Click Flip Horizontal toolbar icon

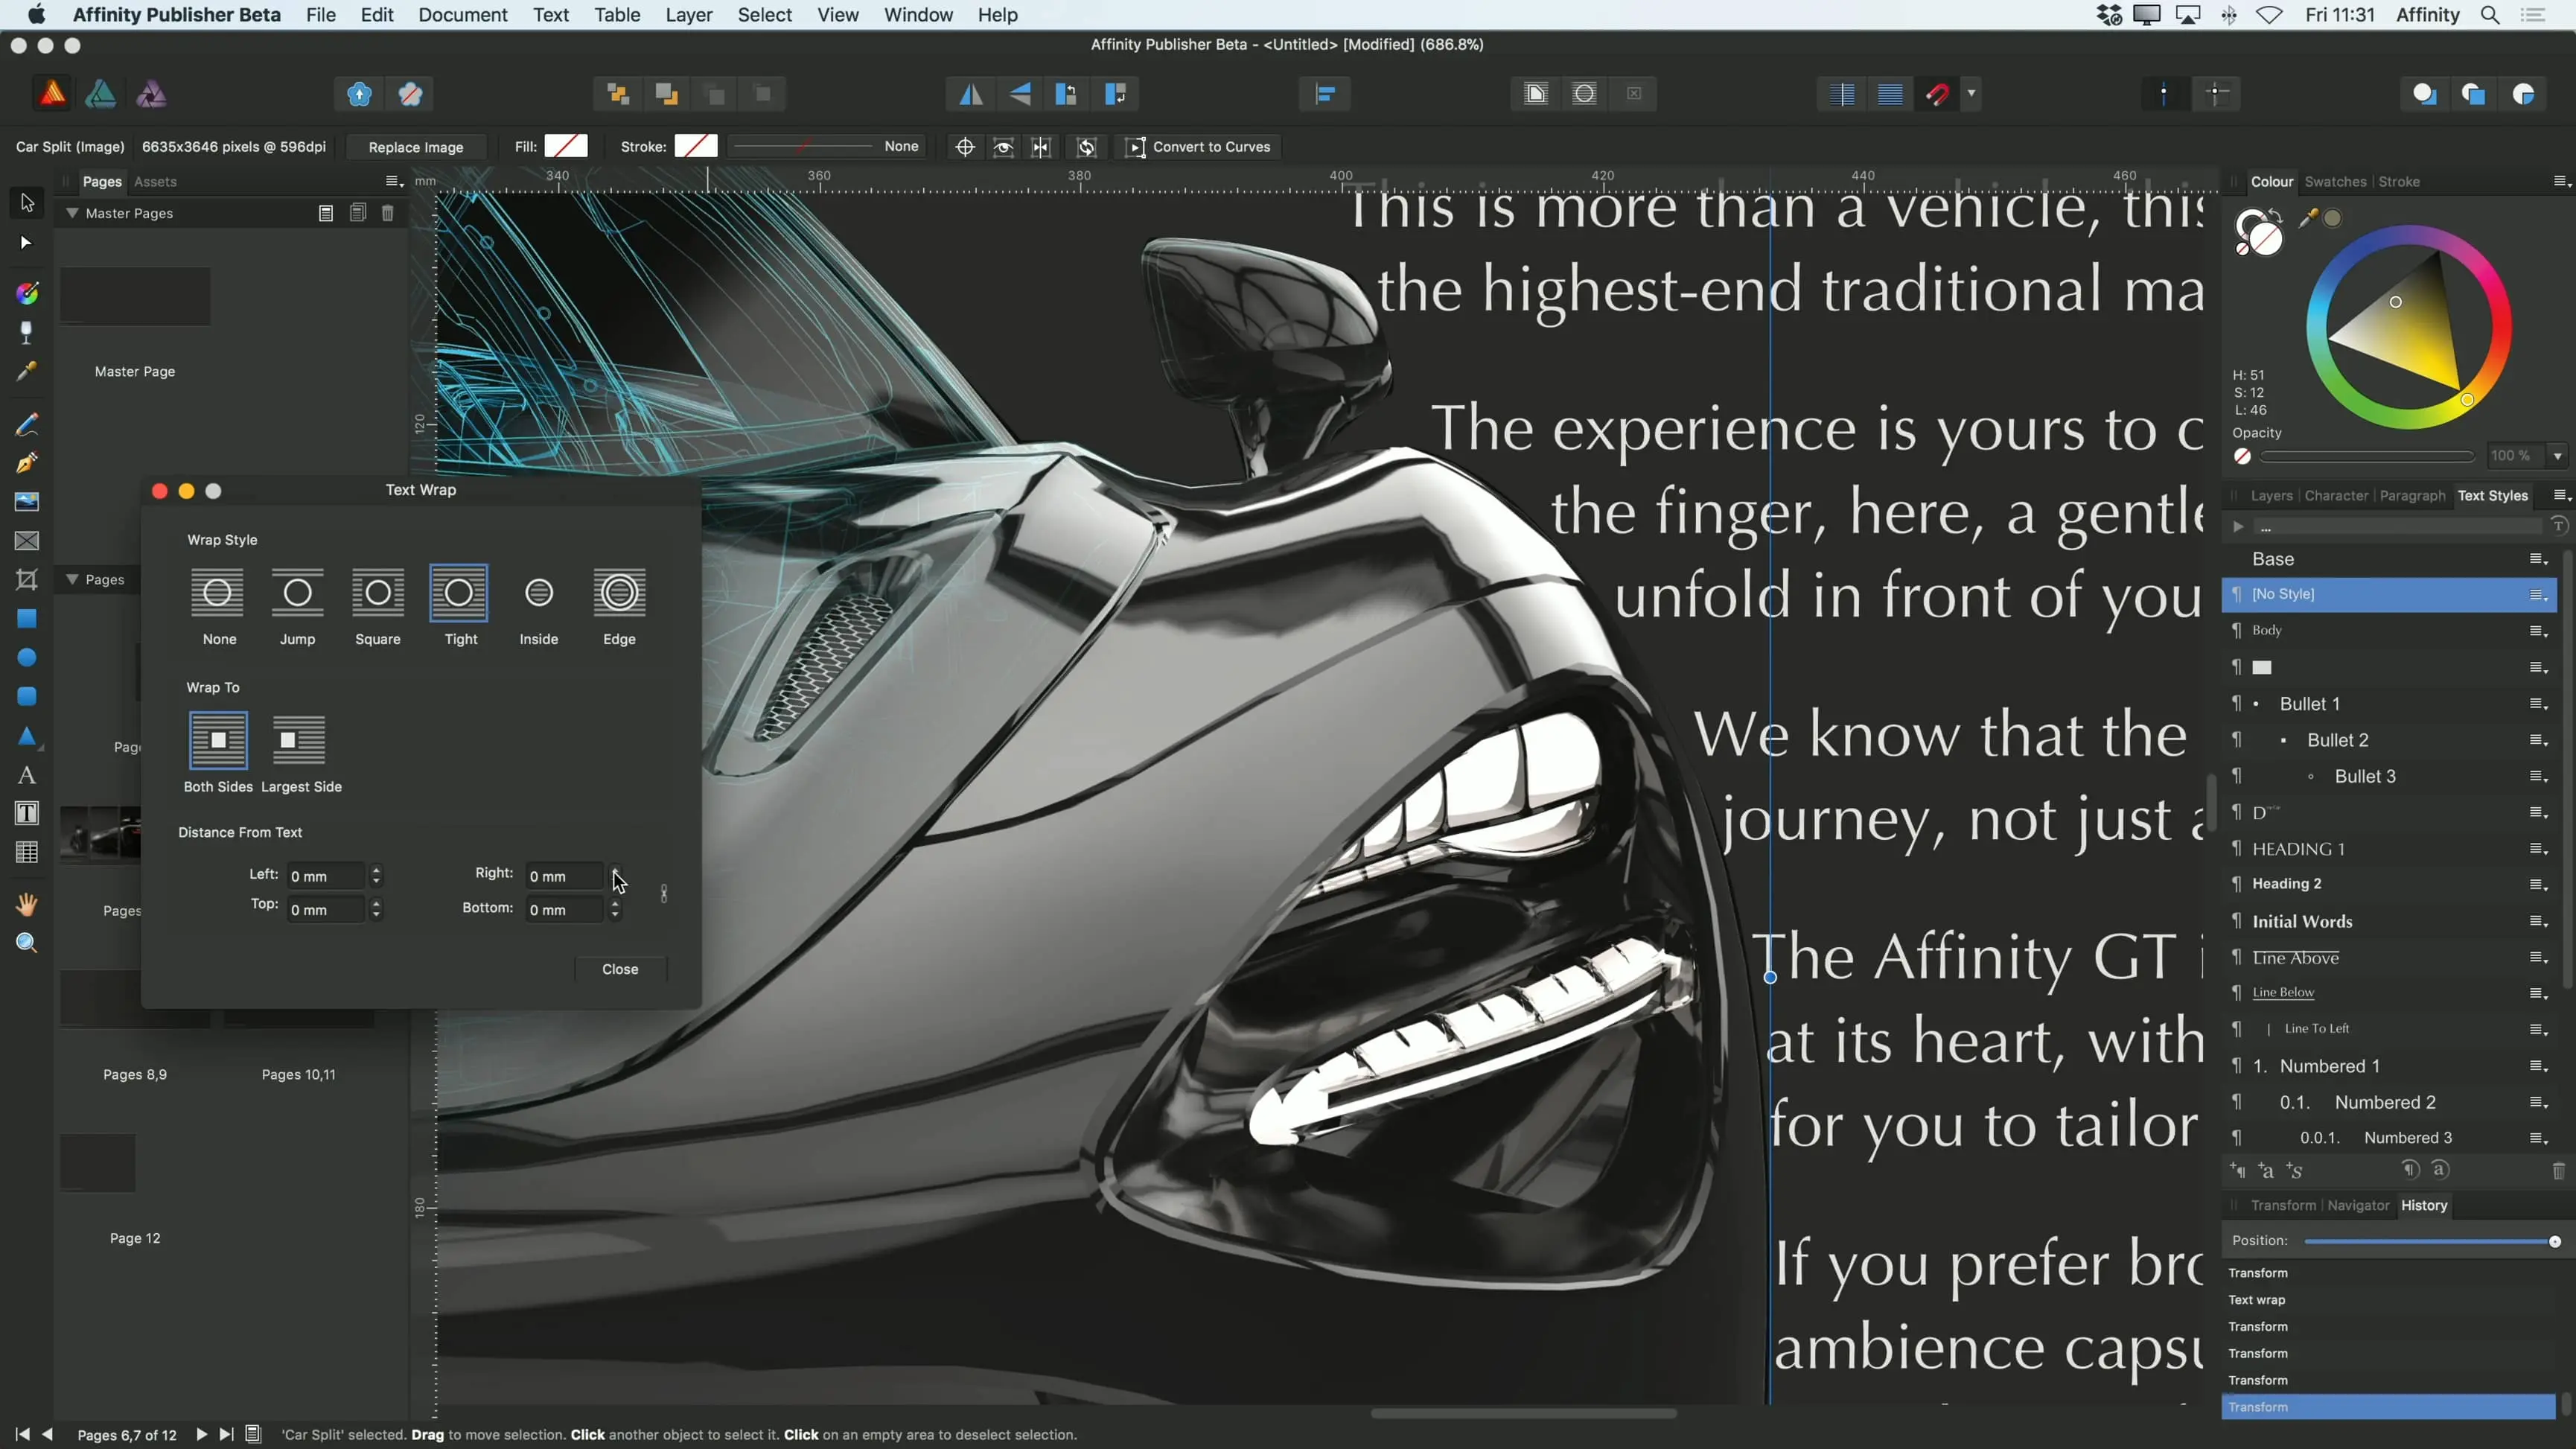point(971,94)
